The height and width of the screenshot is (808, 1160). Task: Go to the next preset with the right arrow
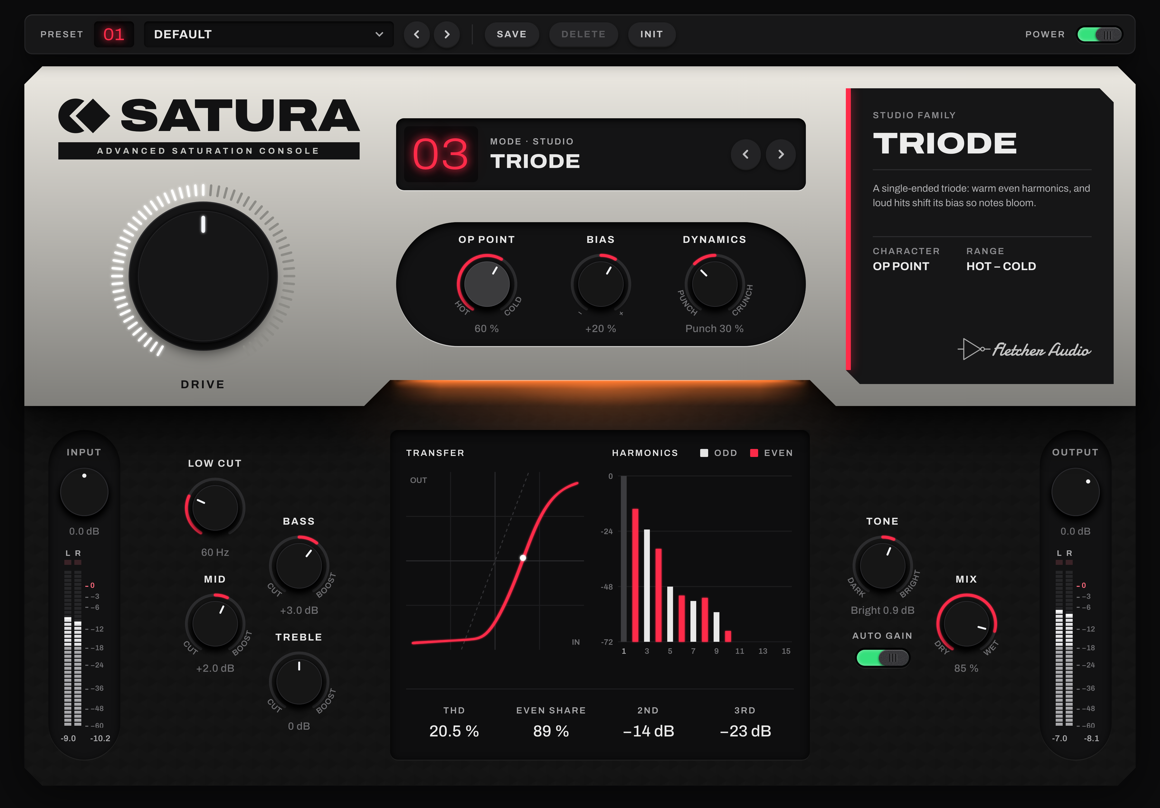coord(447,34)
